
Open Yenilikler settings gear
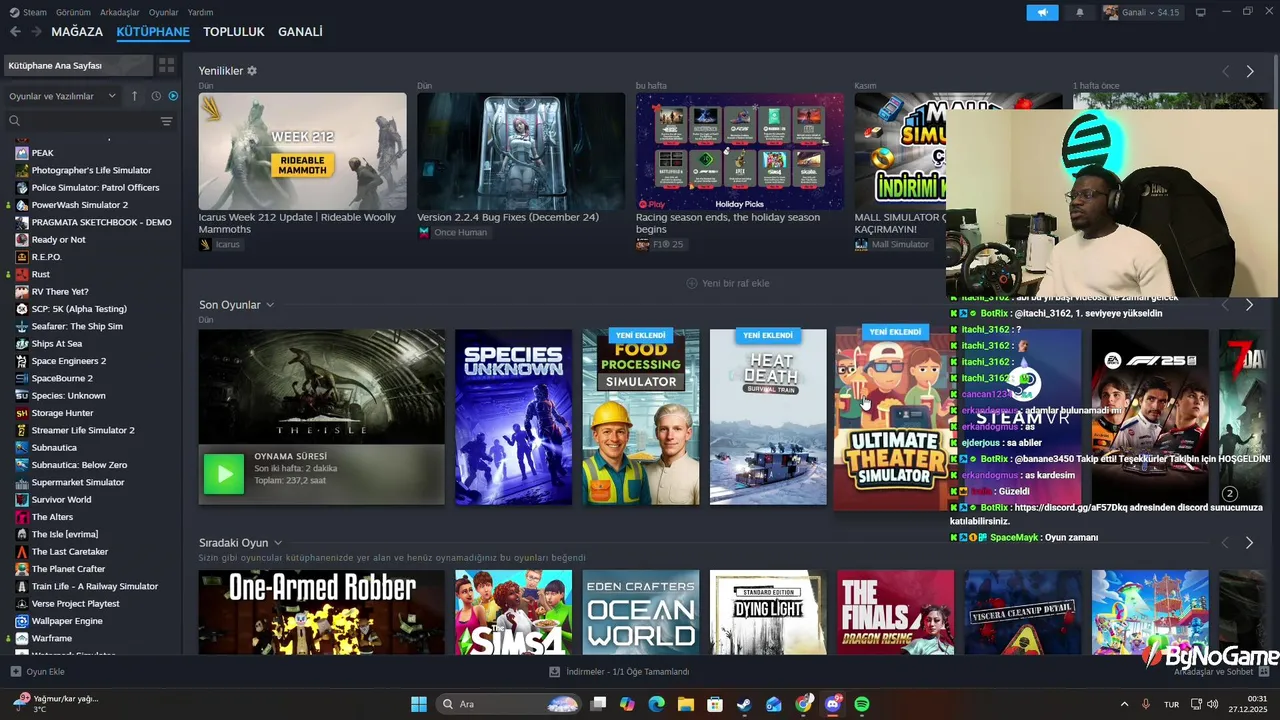click(252, 71)
